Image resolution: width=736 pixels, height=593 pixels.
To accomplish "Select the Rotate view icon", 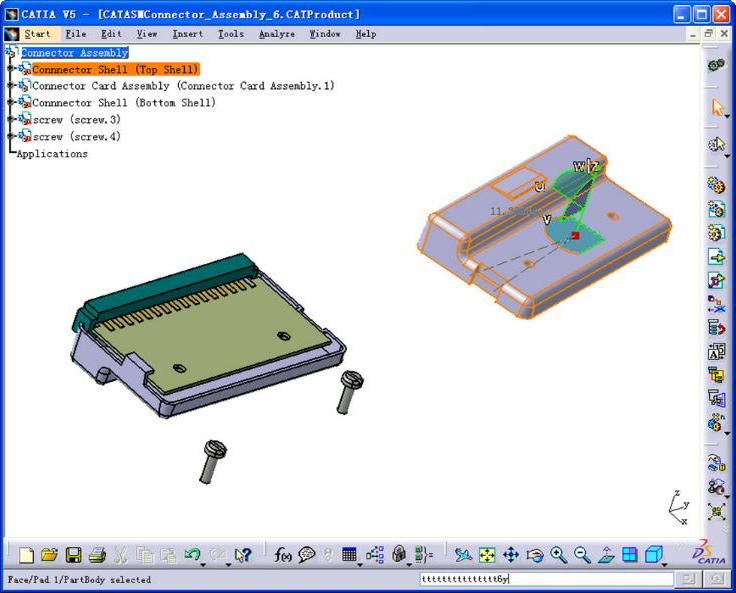I will point(535,555).
